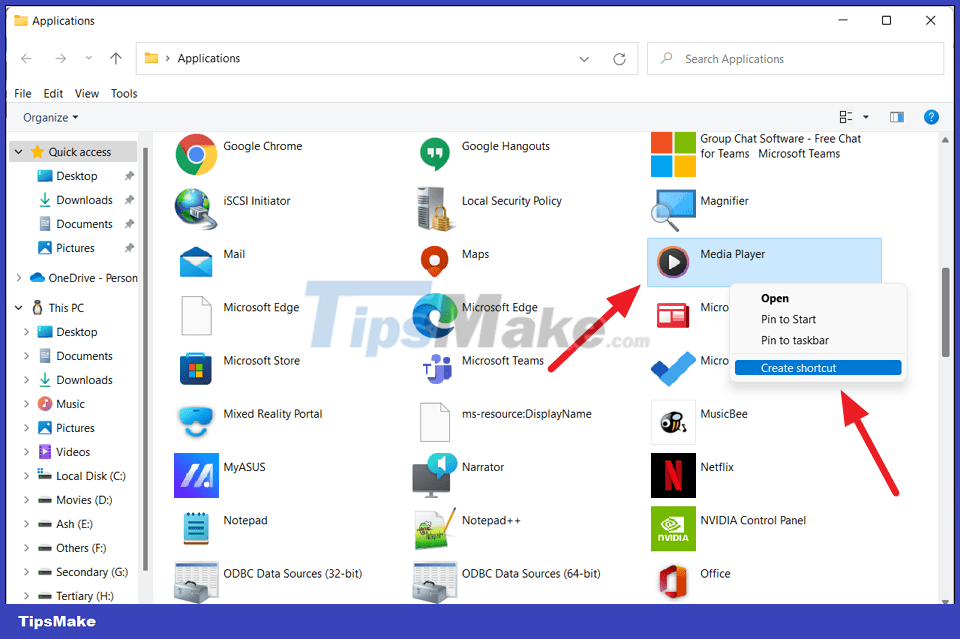Unpin Downloads from Quick access

coord(129,199)
